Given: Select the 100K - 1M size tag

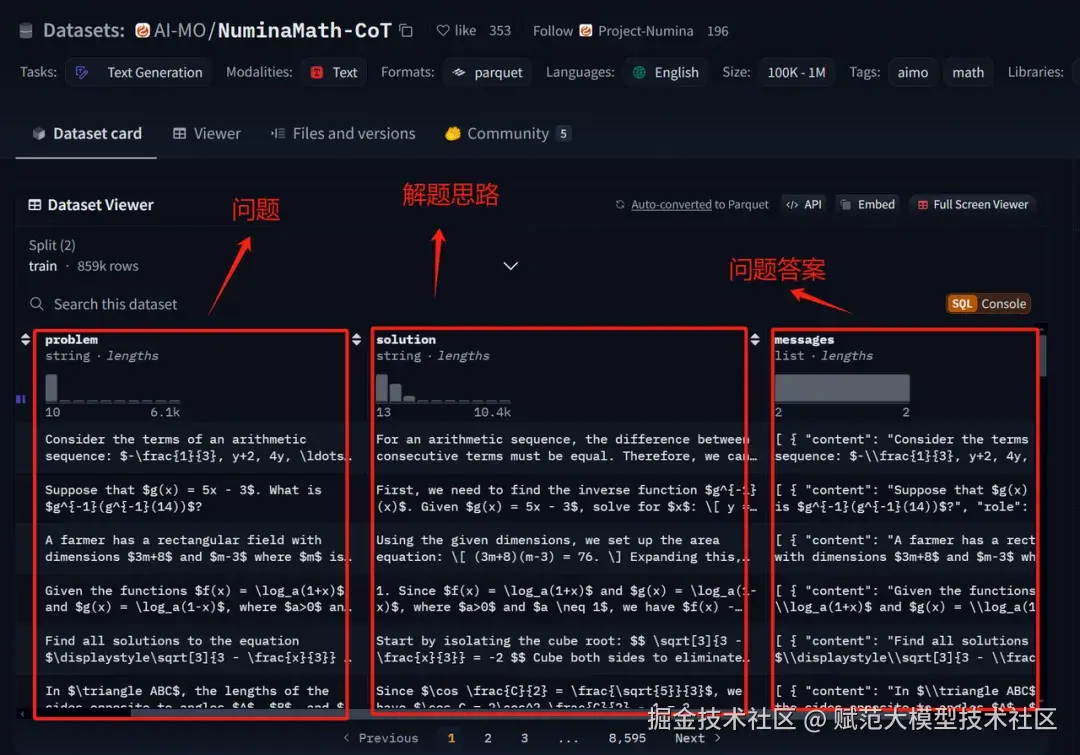Looking at the screenshot, I should pos(796,72).
